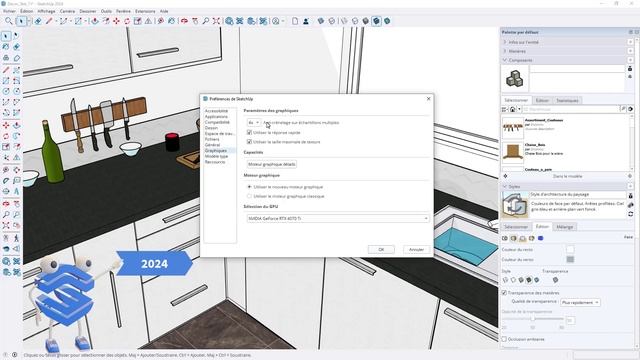This screenshot has width=640, height=360.
Task: Choose wireframe face style icon under Style
Action: (x=505, y=280)
